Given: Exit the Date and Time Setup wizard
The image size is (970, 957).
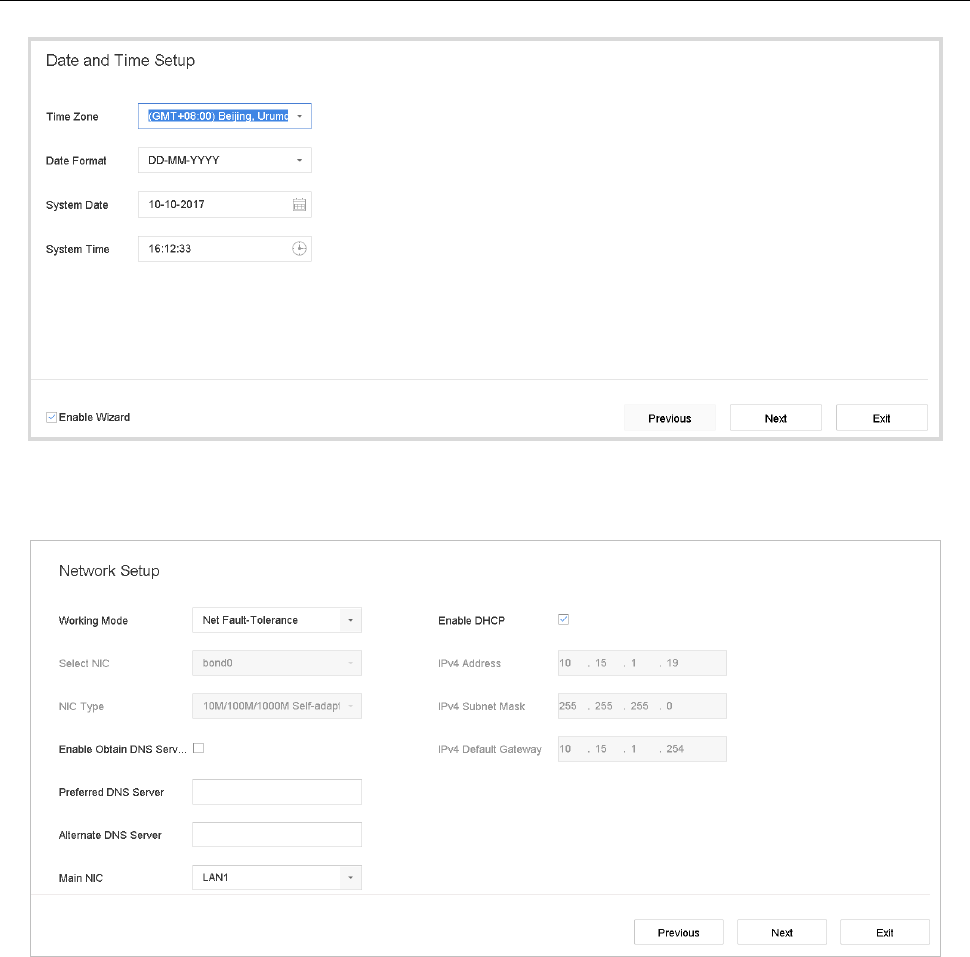Looking at the screenshot, I should pyautogui.click(x=881, y=418).
